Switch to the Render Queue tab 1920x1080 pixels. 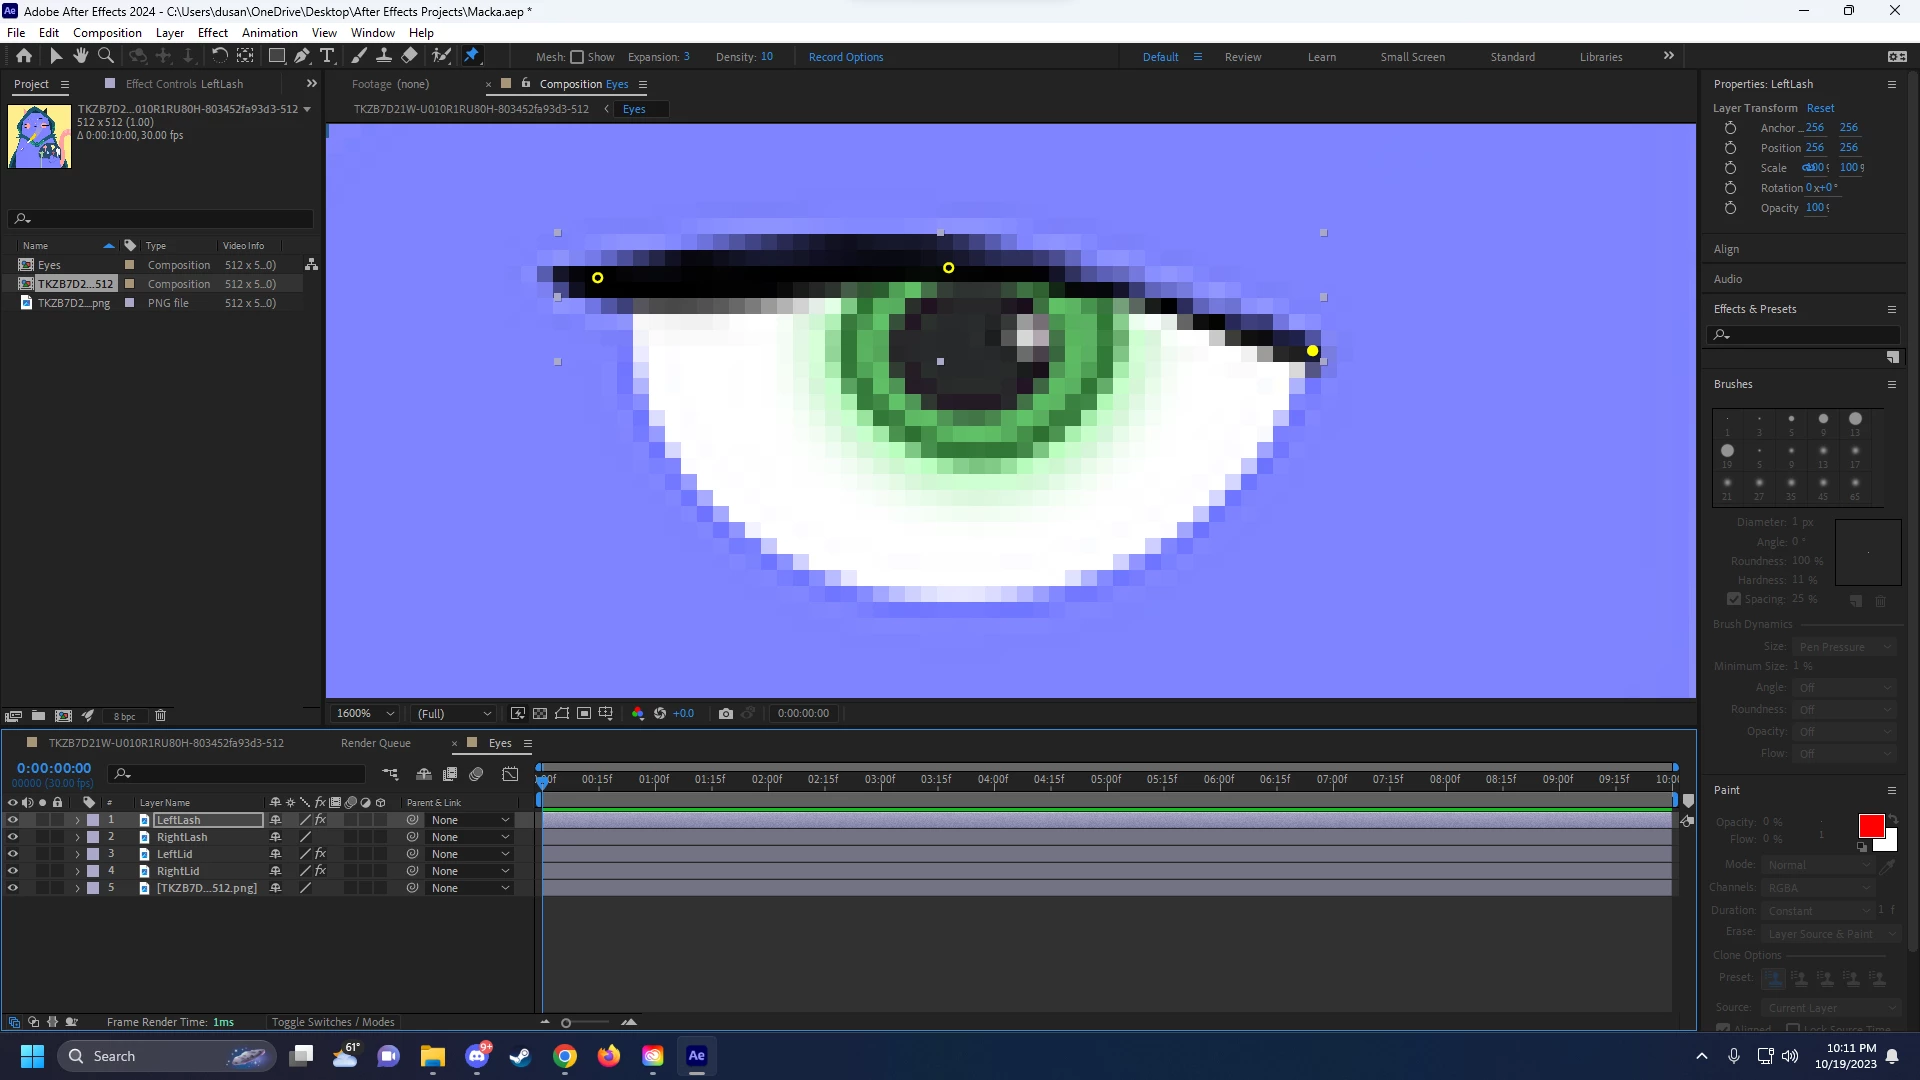tap(375, 743)
